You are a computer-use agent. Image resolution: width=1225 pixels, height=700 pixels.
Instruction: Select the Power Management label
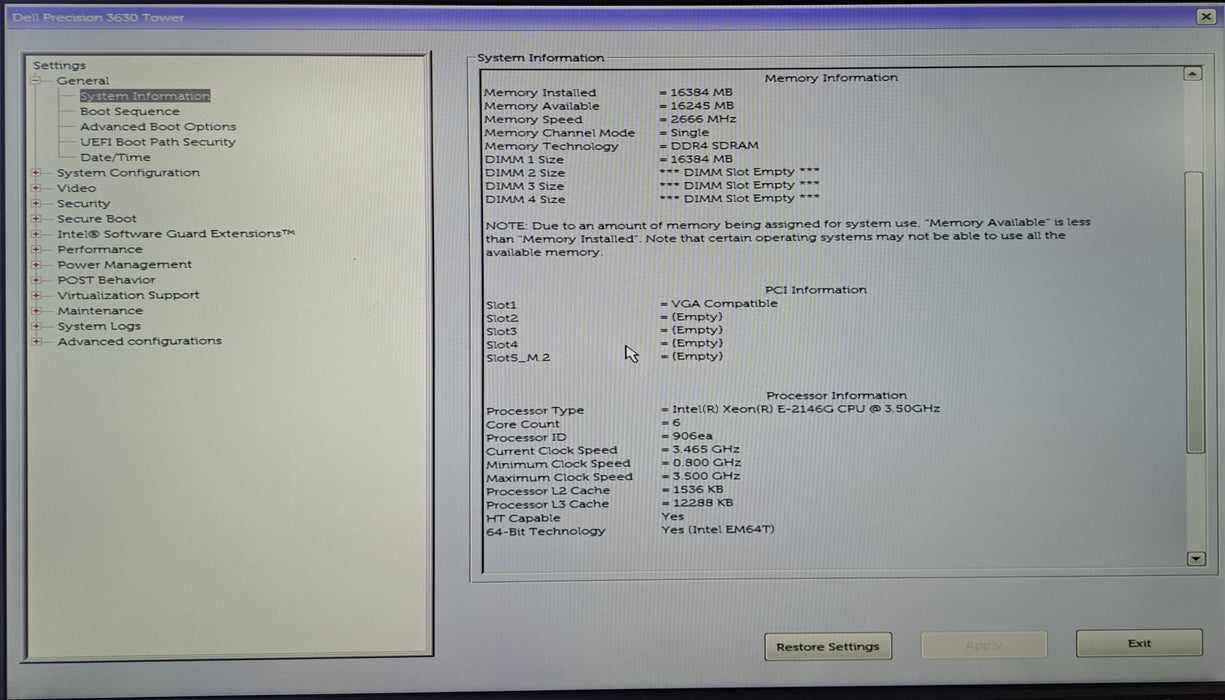(x=124, y=265)
